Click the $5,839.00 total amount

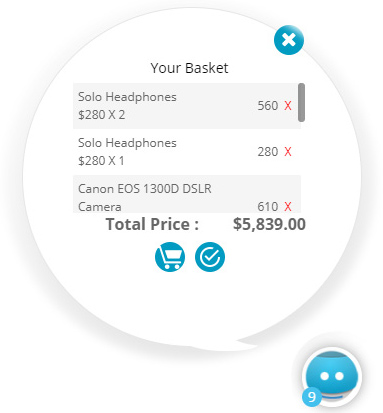click(269, 224)
